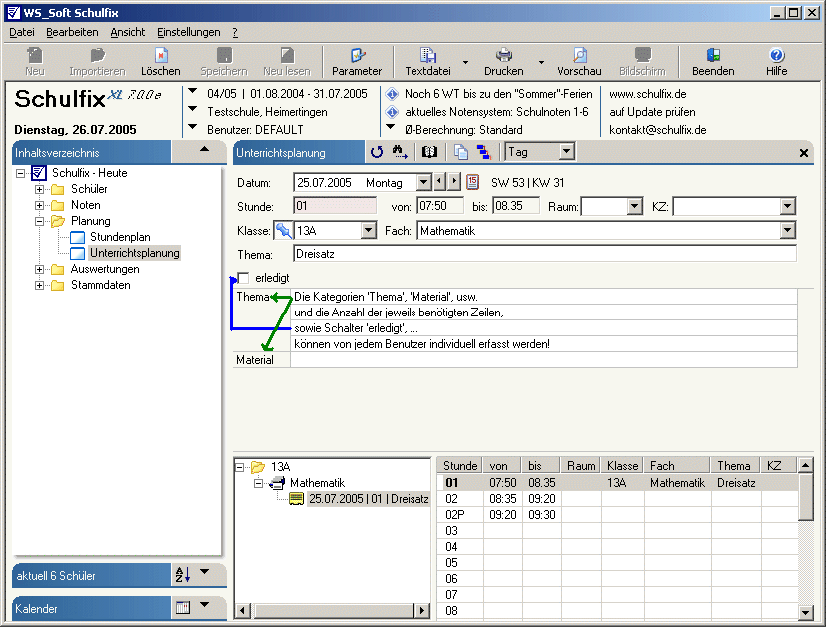Open the Raum dropdown

coord(635,207)
